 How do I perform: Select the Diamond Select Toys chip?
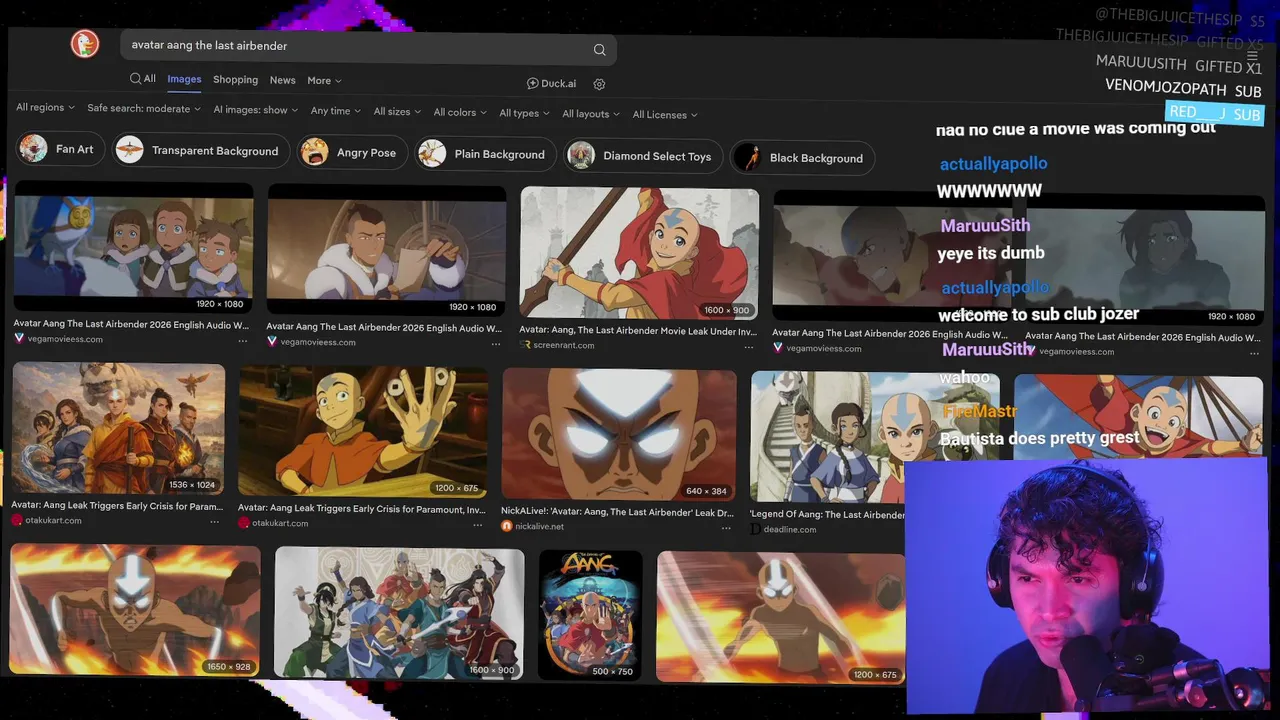[643, 156]
